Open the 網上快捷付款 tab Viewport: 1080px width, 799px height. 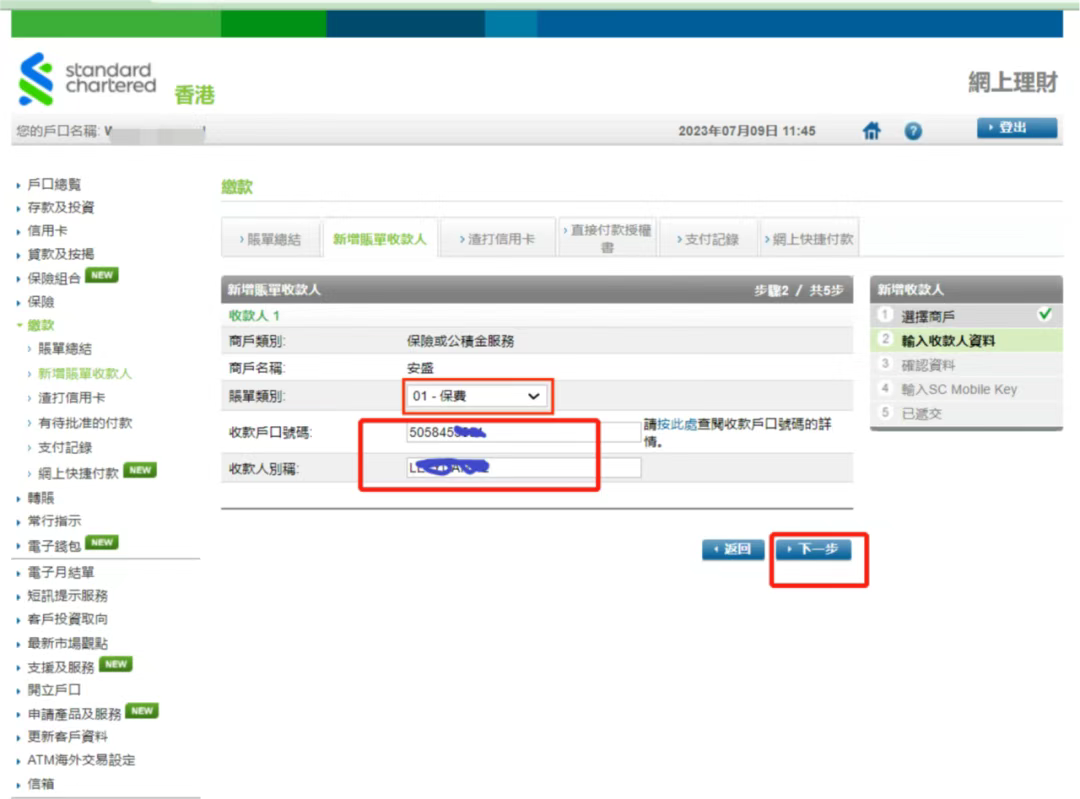click(809, 239)
